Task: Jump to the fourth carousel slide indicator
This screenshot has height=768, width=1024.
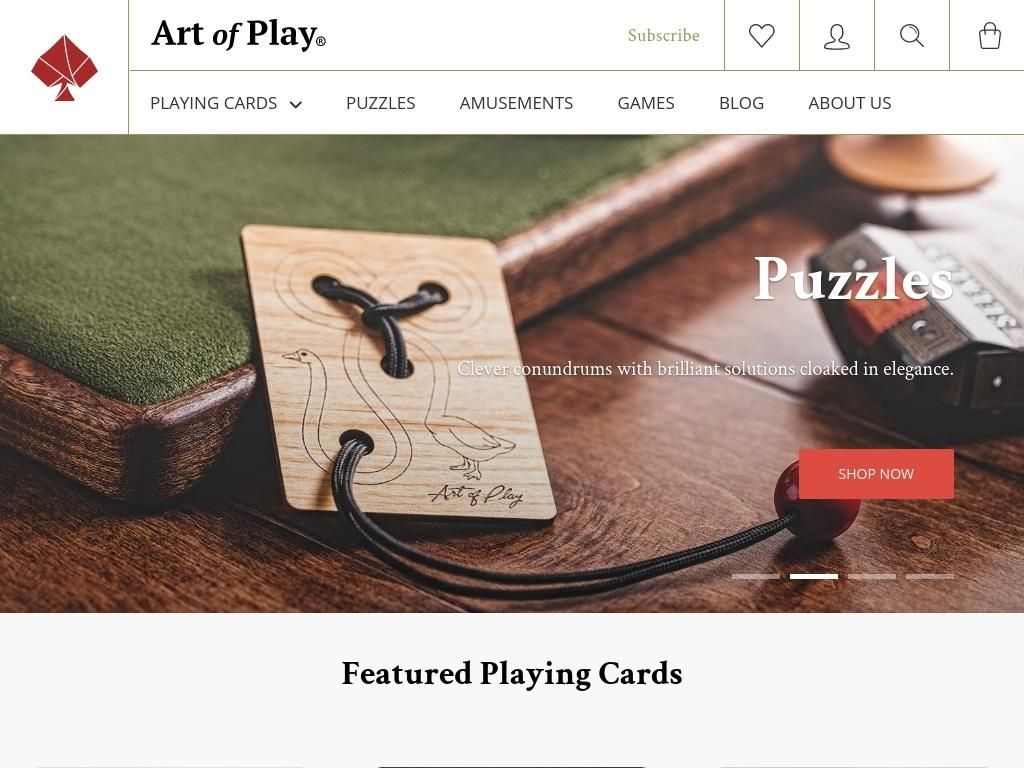Action: click(x=930, y=577)
